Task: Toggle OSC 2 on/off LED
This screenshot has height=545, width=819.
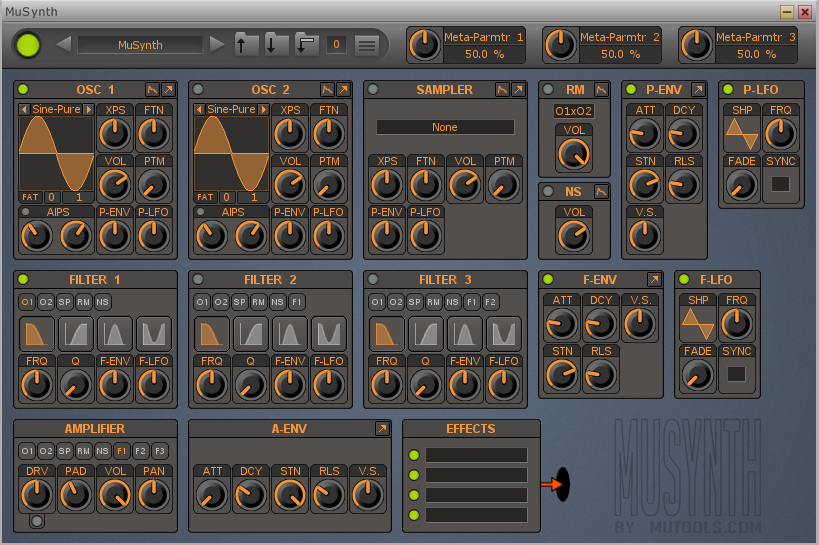Action: pyautogui.click(x=198, y=89)
